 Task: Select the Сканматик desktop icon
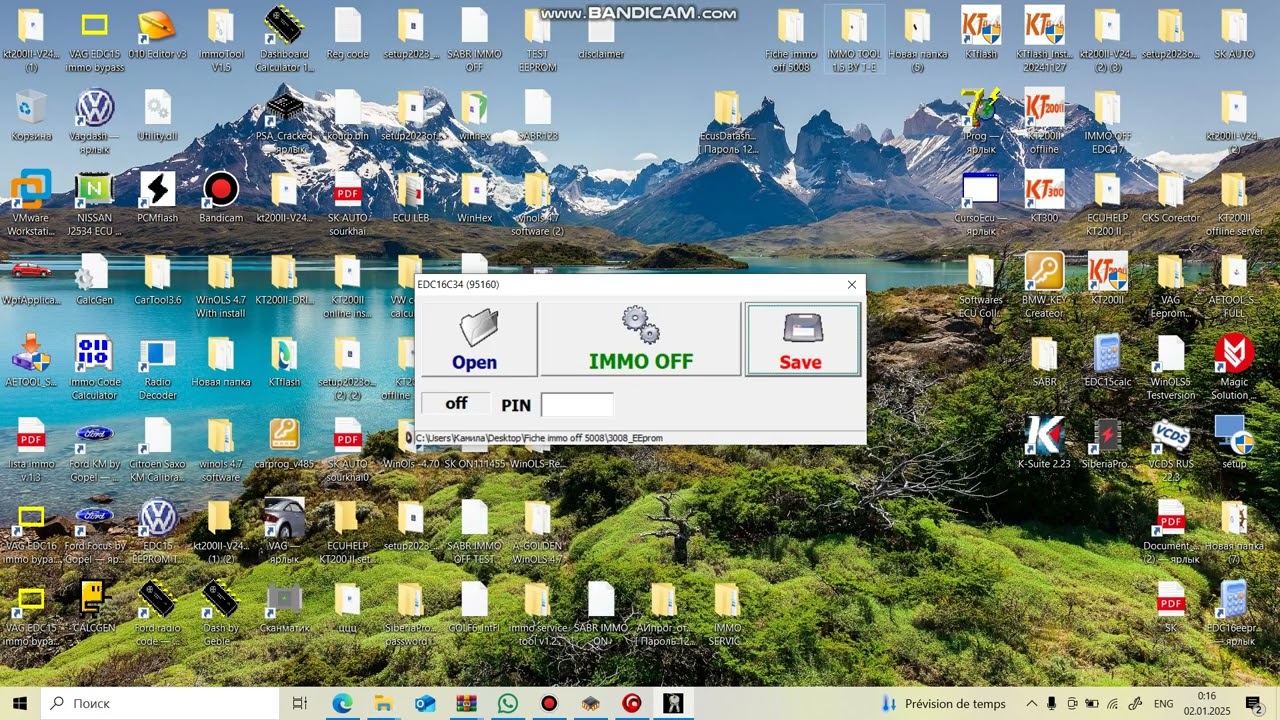285,608
